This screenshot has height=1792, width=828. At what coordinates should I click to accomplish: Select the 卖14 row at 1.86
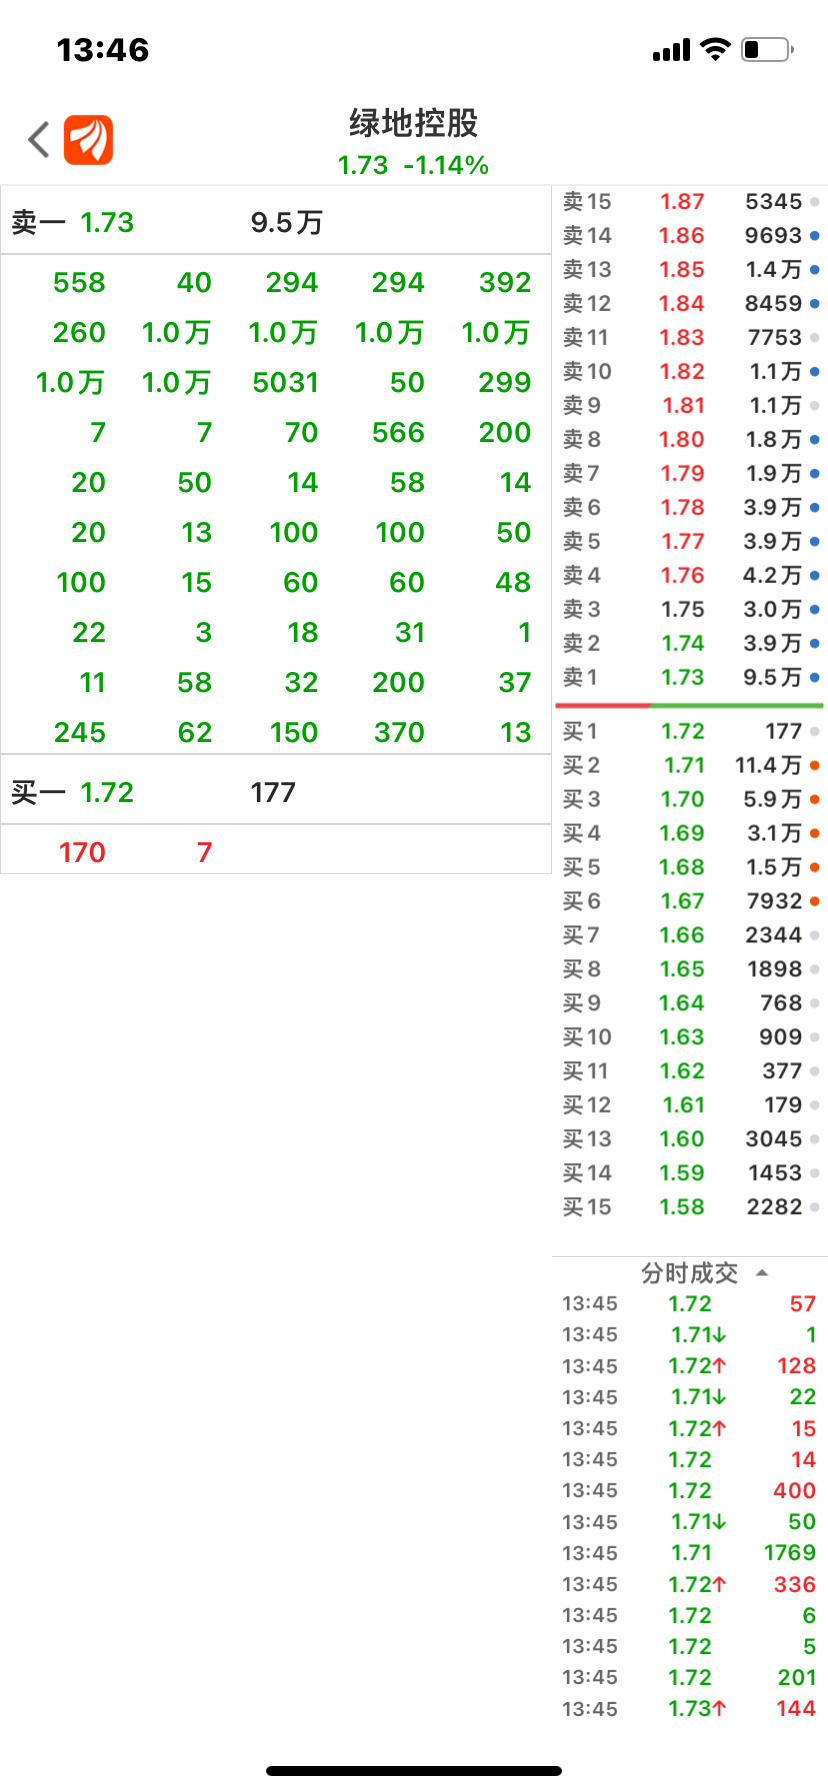[x=690, y=236]
